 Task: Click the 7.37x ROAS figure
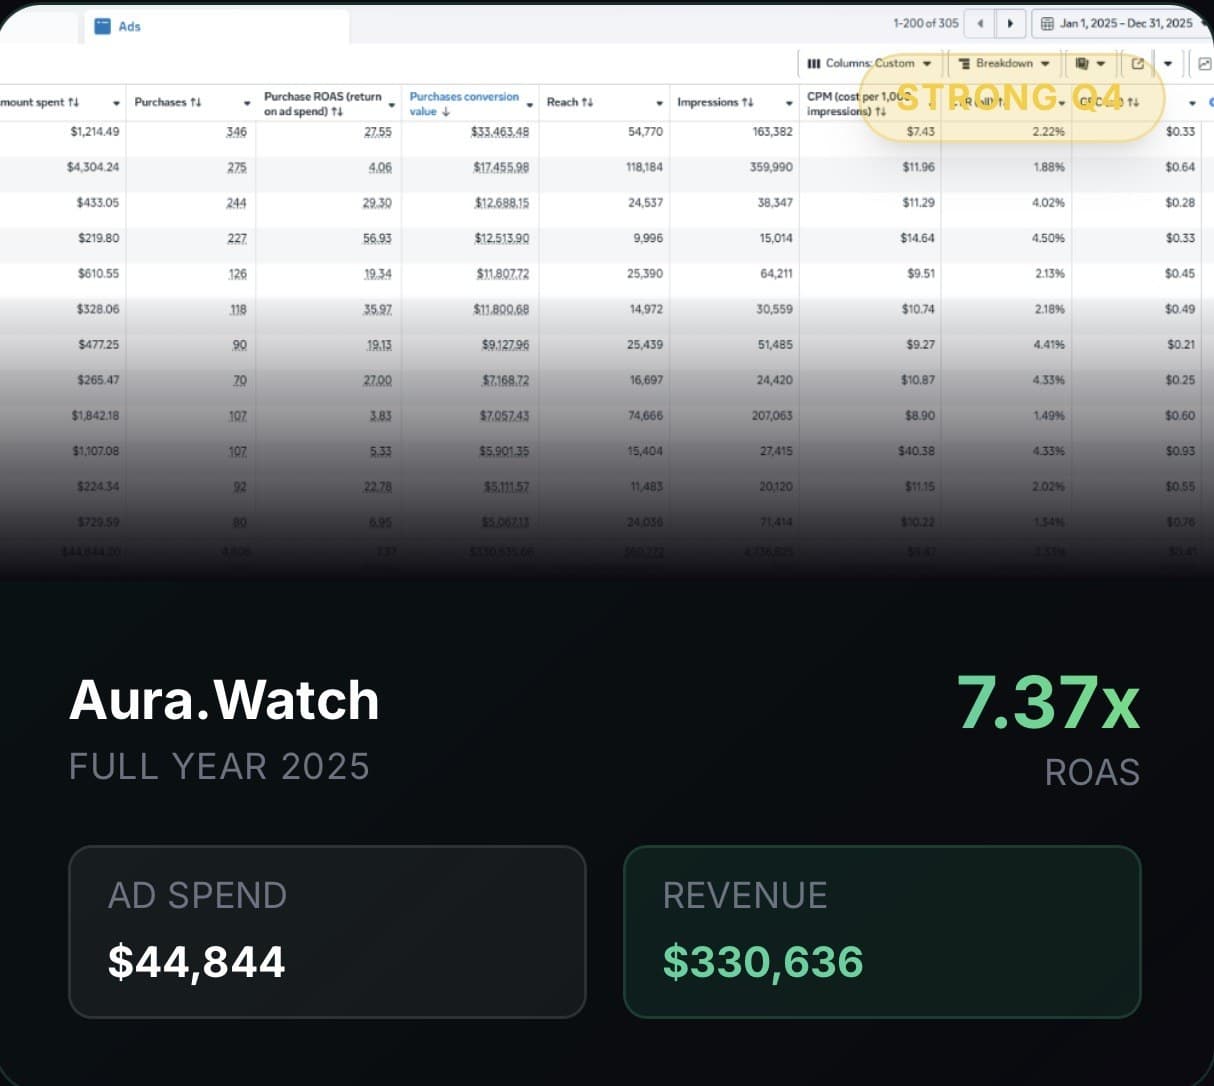click(x=1048, y=702)
